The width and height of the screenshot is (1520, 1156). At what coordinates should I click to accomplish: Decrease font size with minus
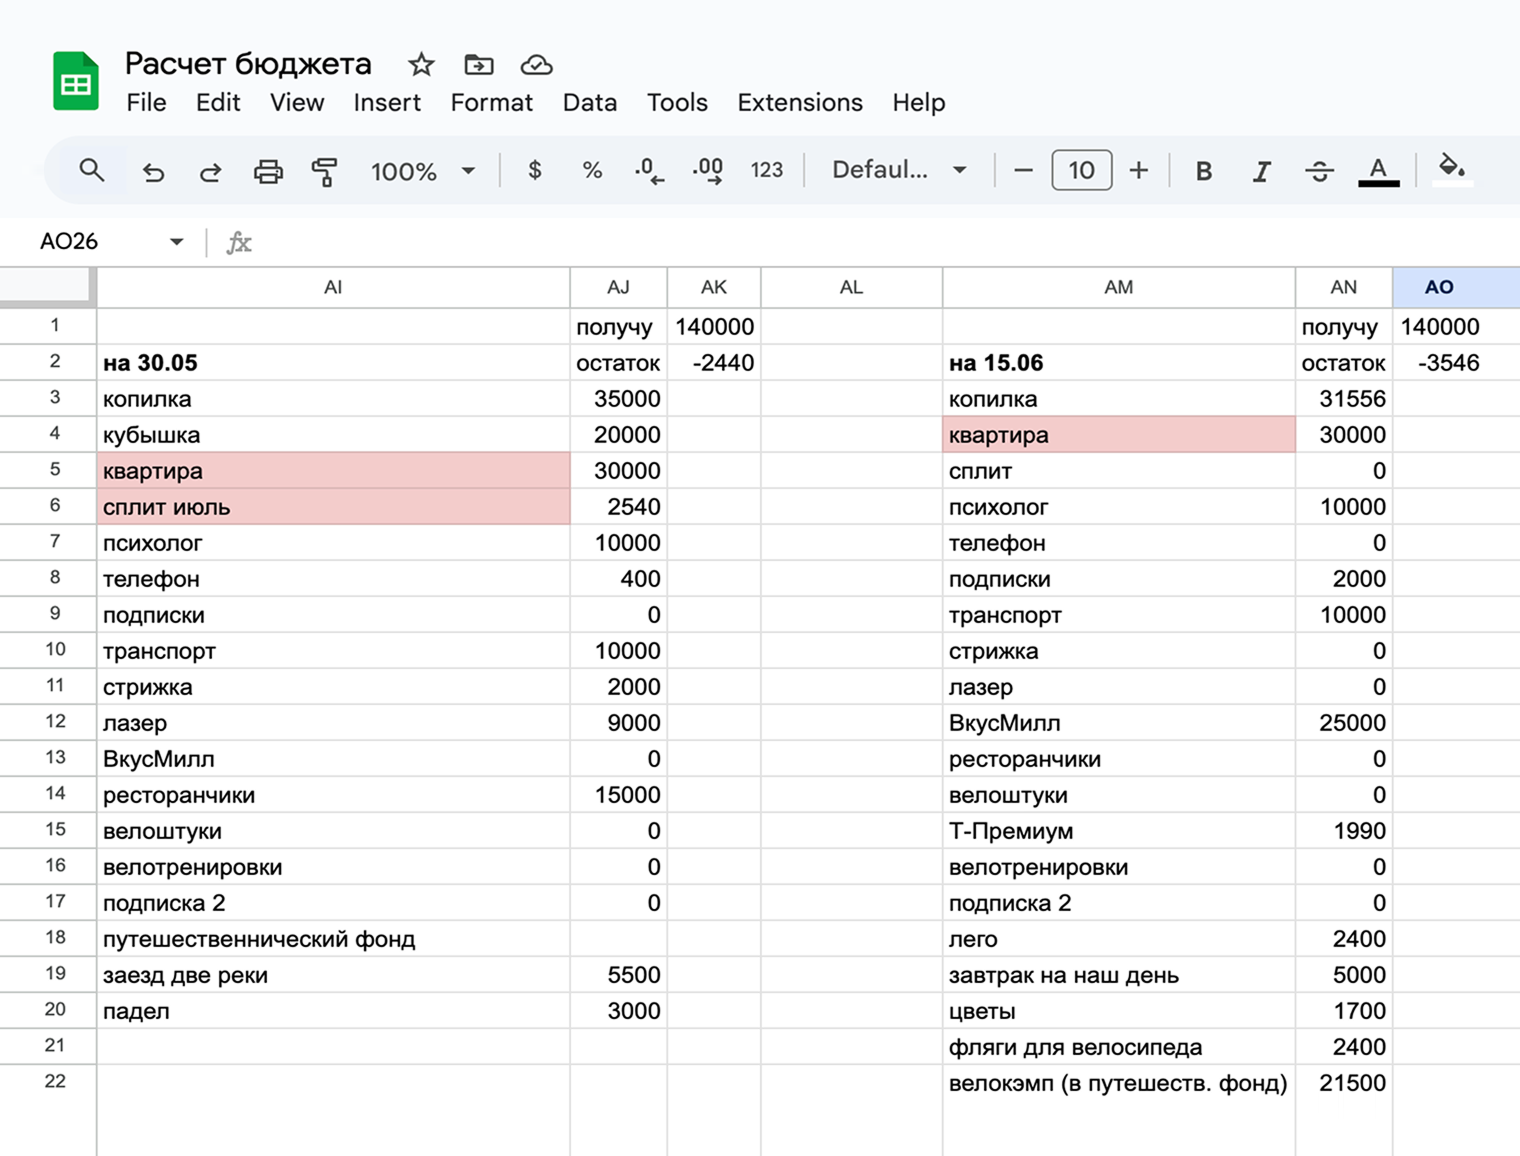click(x=1023, y=171)
